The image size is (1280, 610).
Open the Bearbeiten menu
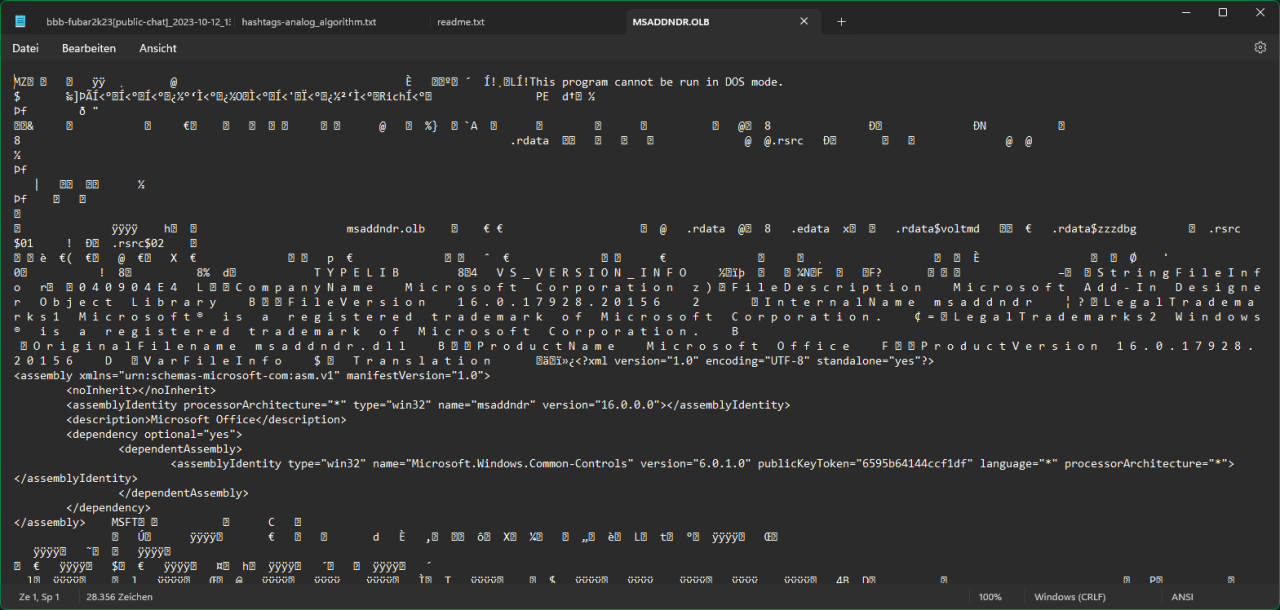coord(89,48)
